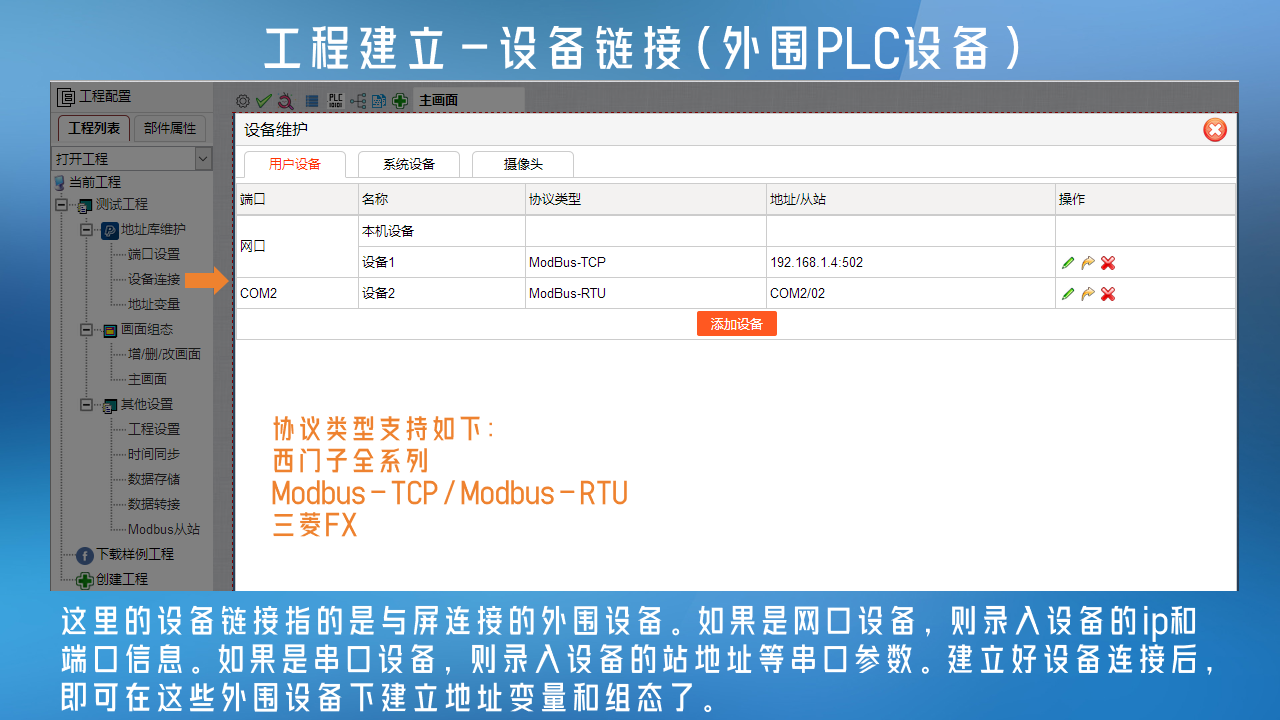Select 地址变量 in the project tree

coord(154,304)
